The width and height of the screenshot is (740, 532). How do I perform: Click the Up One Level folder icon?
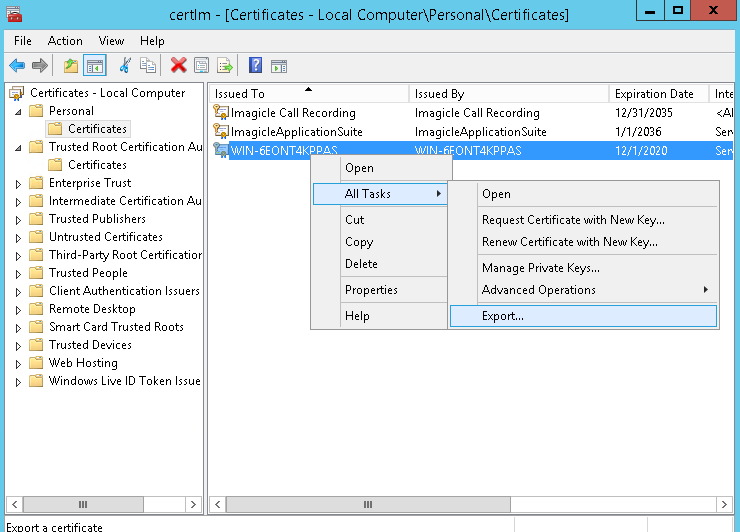(x=70, y=66)
